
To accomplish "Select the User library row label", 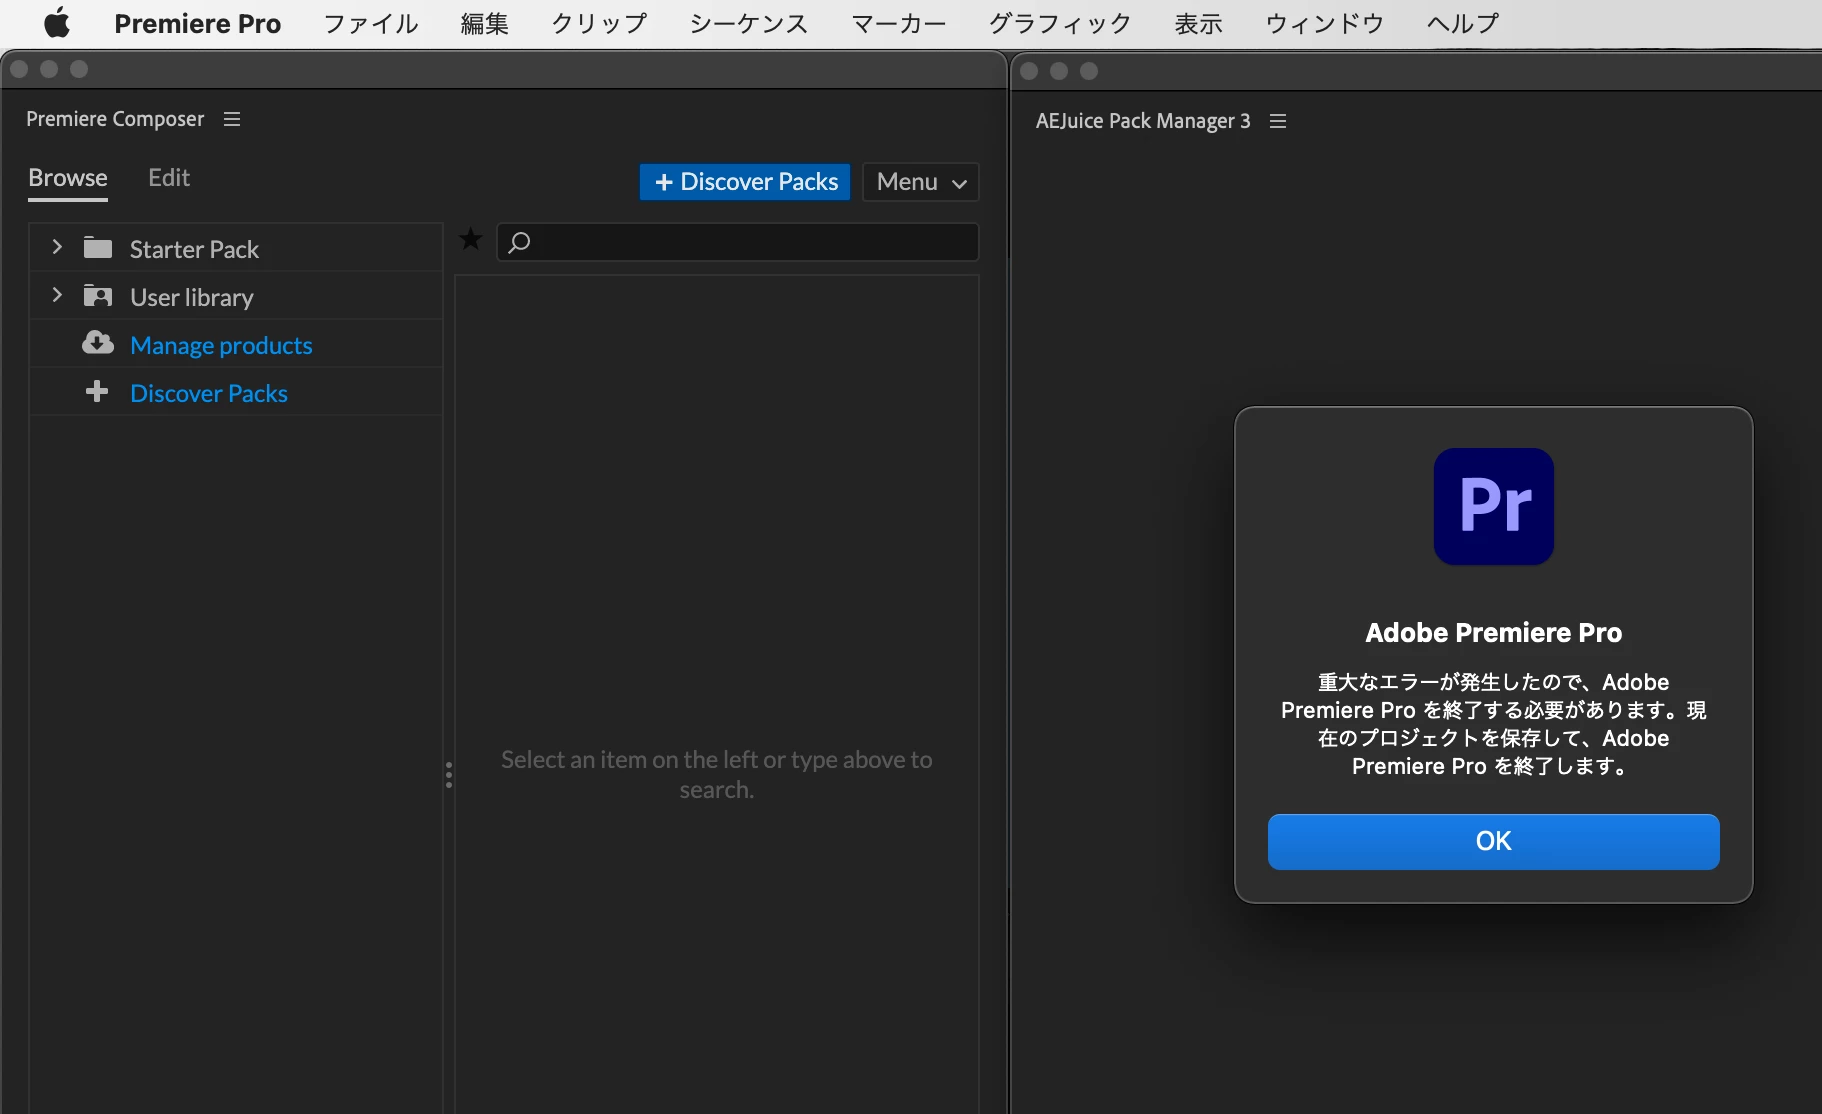I will point(192,297).
